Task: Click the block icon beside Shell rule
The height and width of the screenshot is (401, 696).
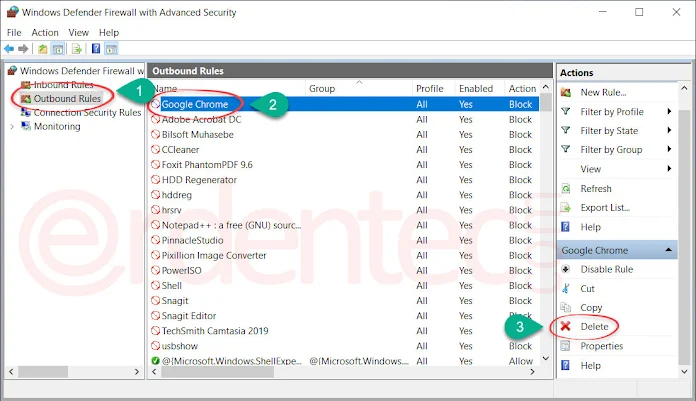Action: pyautogui.click(x=155, y=286)
